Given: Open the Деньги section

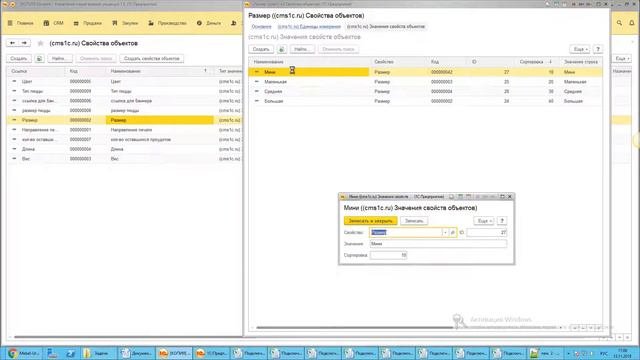Looking at the screenshot, I should [x=209, y=23].
